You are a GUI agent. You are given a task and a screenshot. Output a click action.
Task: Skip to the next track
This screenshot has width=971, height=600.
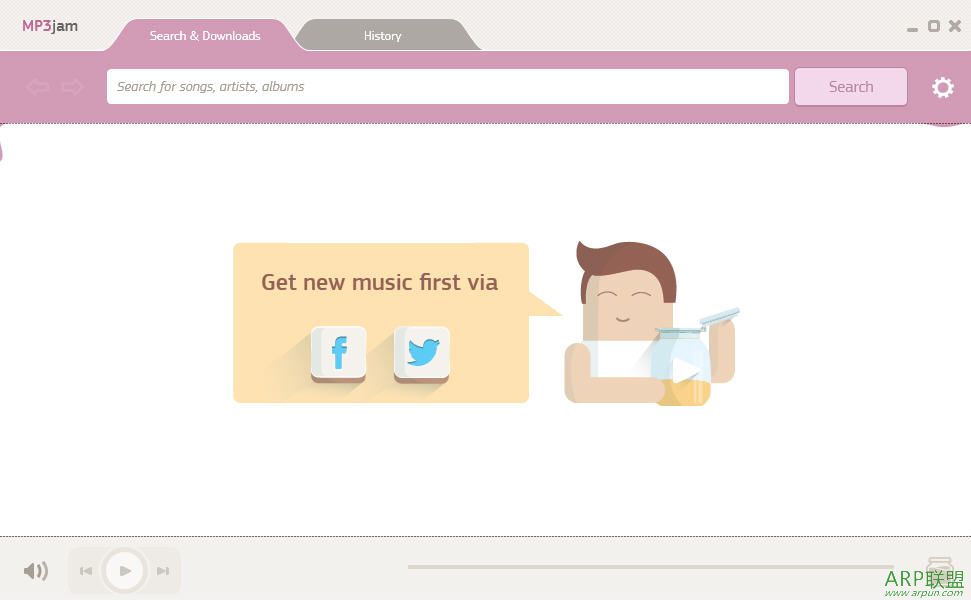click(x=163, y=571)
